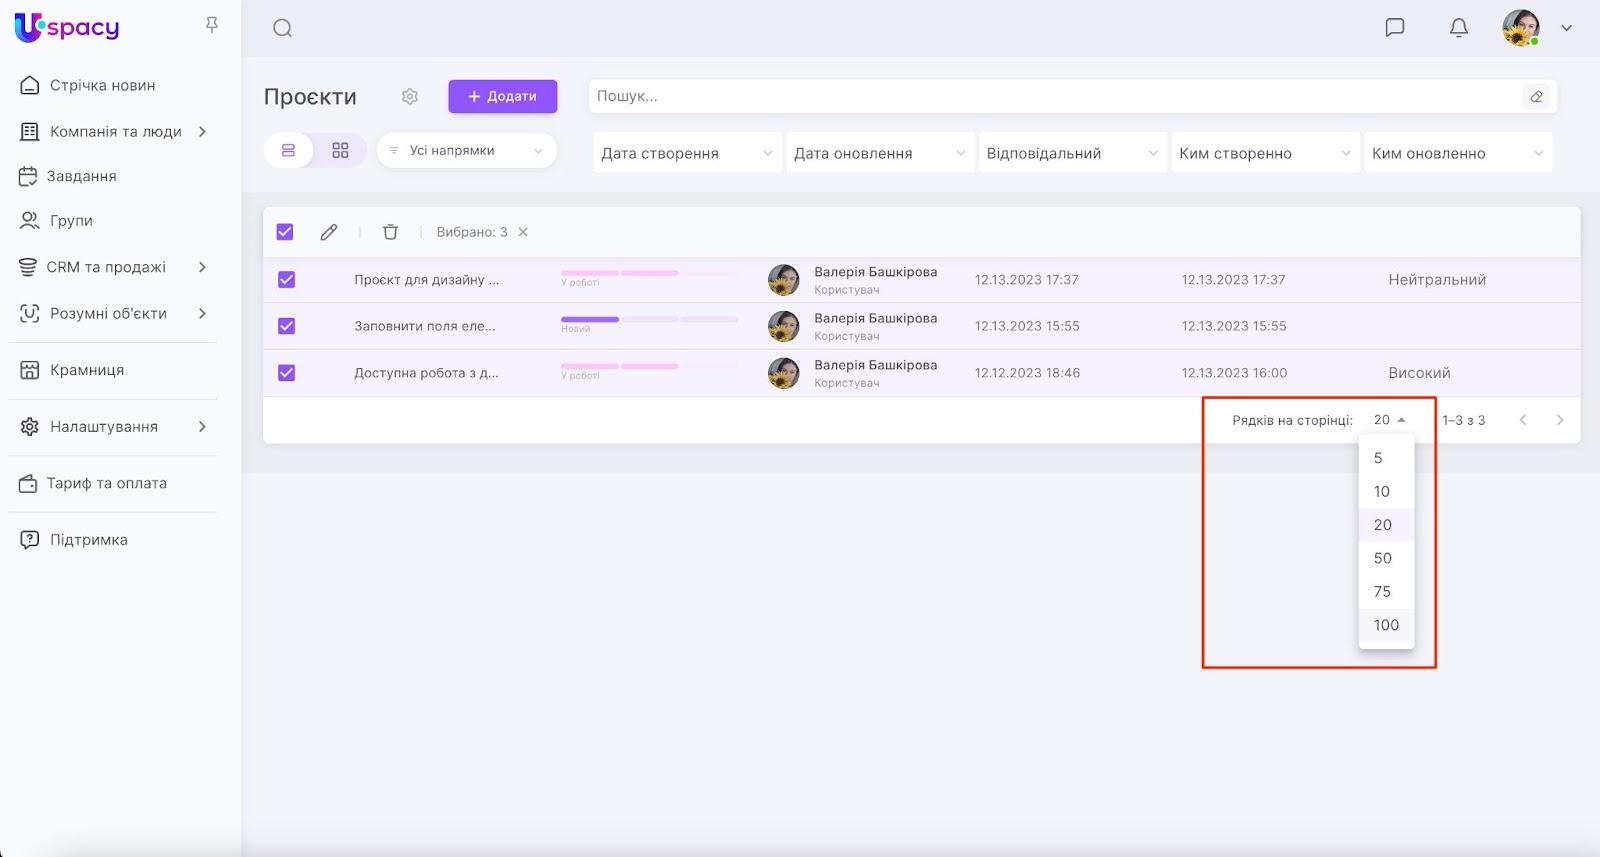Viewport: 1600px width, 857px height.
Task: Open the 'Дата створення' filter dropdown
Action: [x=686, y=153]
